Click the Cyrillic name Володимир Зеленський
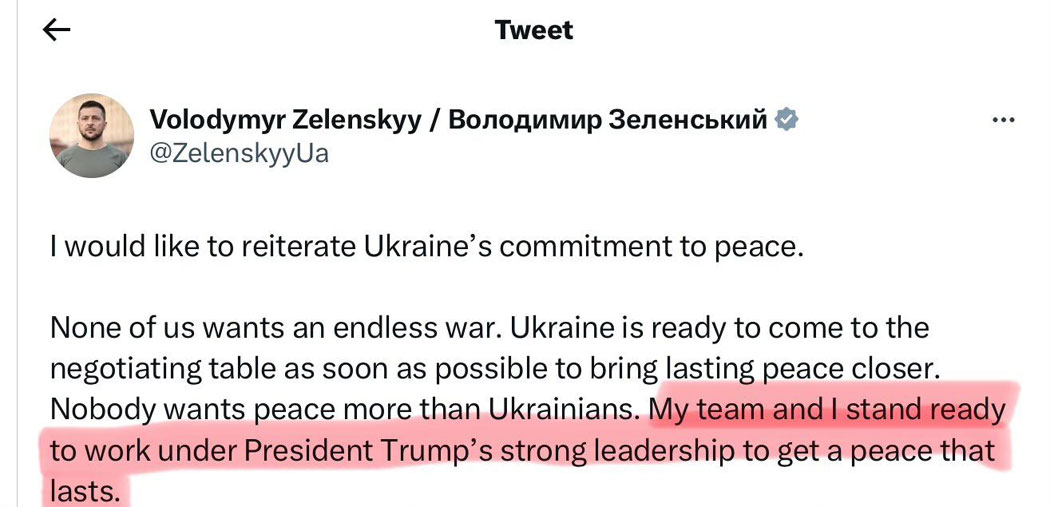This screenshot has height=507, width=1050. pyautogui.click(x=608, y=120)
